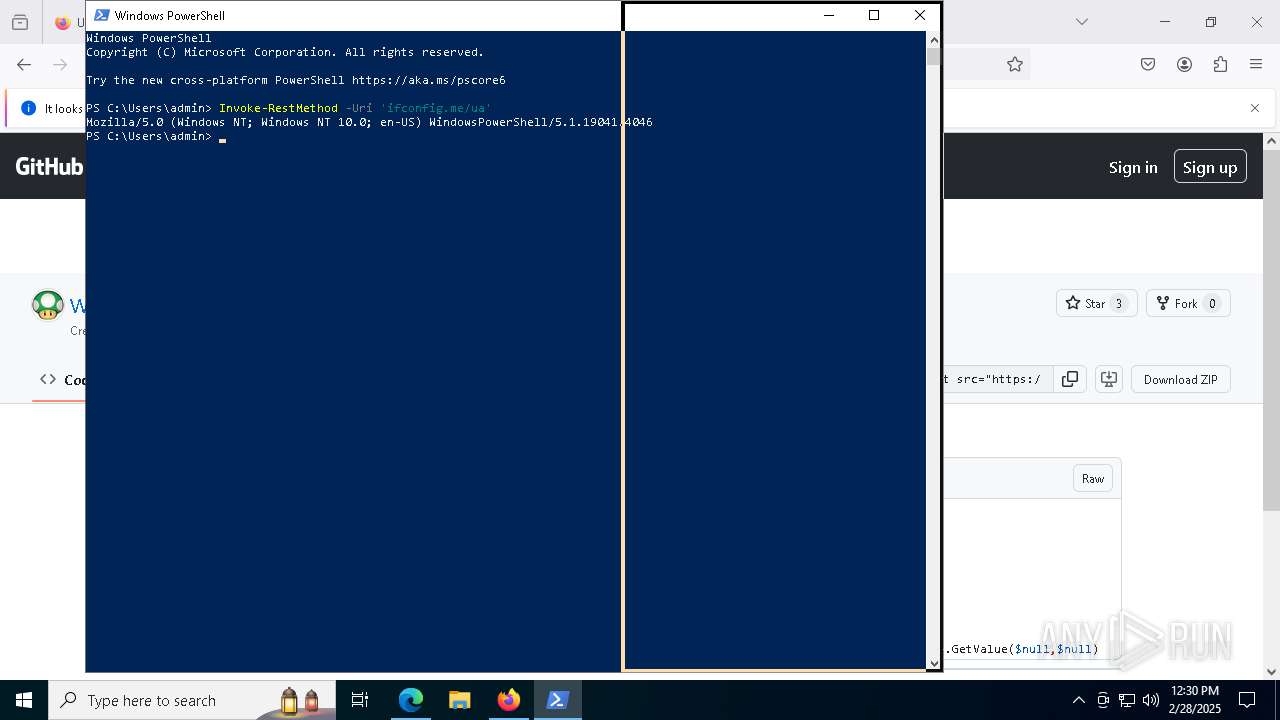Click the Code tab on the gist page
Viewport: 1280px width, 720px height.
(63, 379)
